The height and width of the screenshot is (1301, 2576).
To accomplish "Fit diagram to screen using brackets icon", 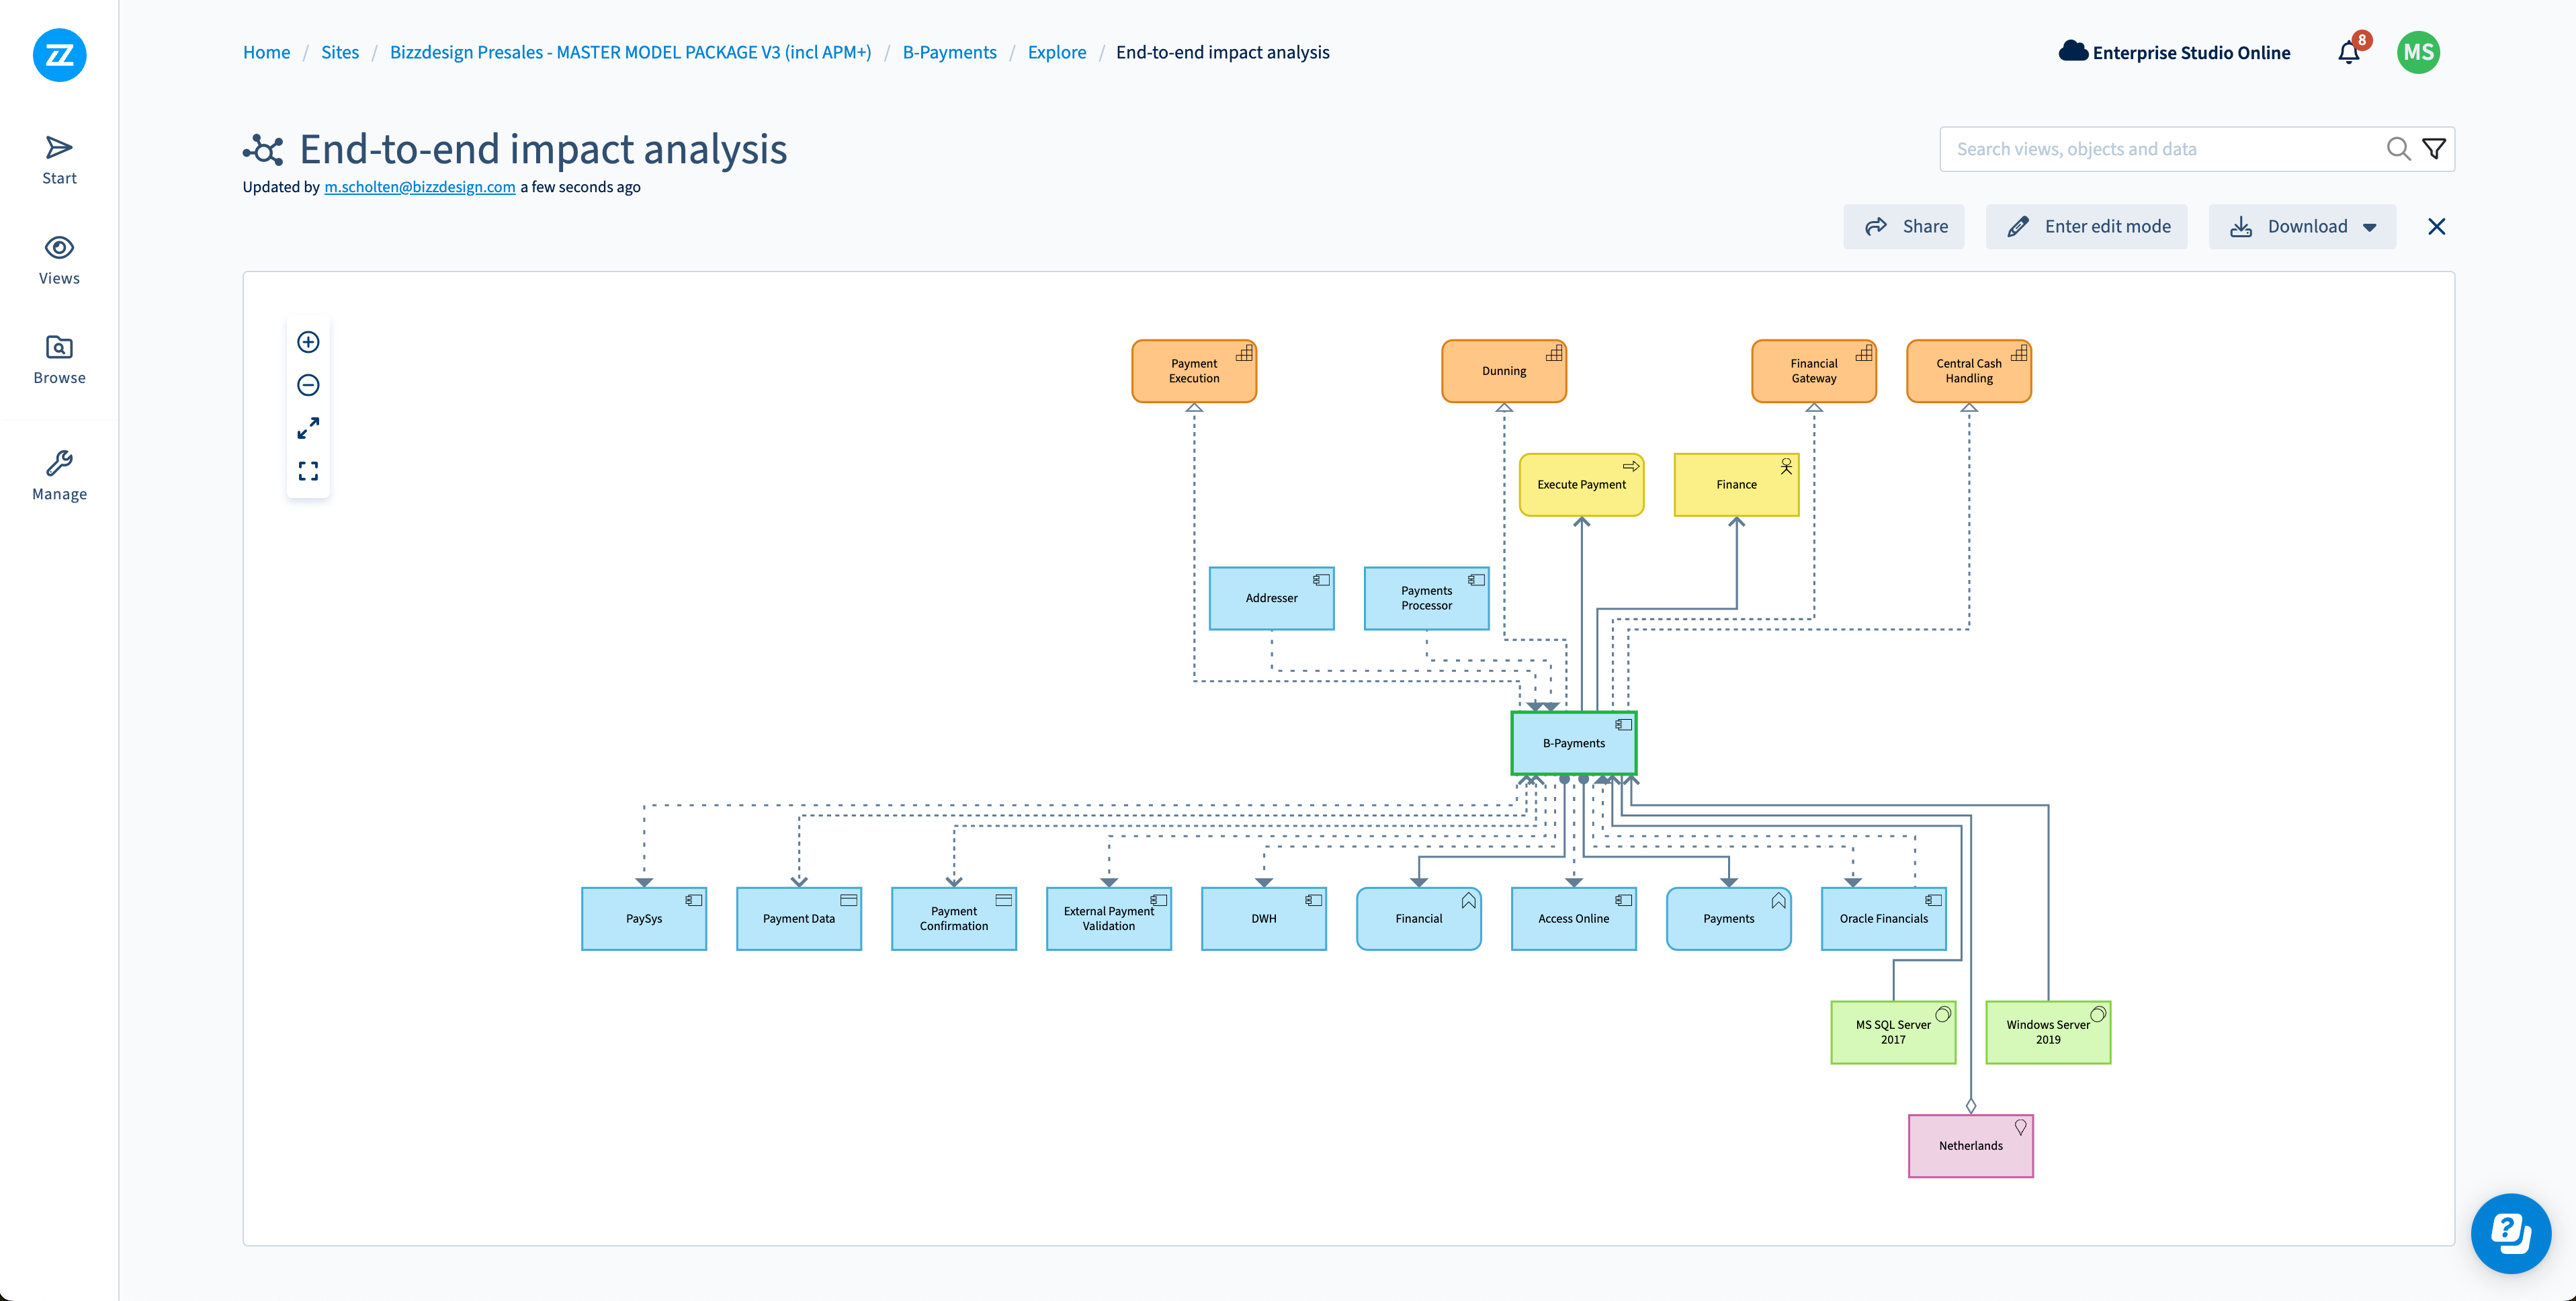I will tap(308, 471).
